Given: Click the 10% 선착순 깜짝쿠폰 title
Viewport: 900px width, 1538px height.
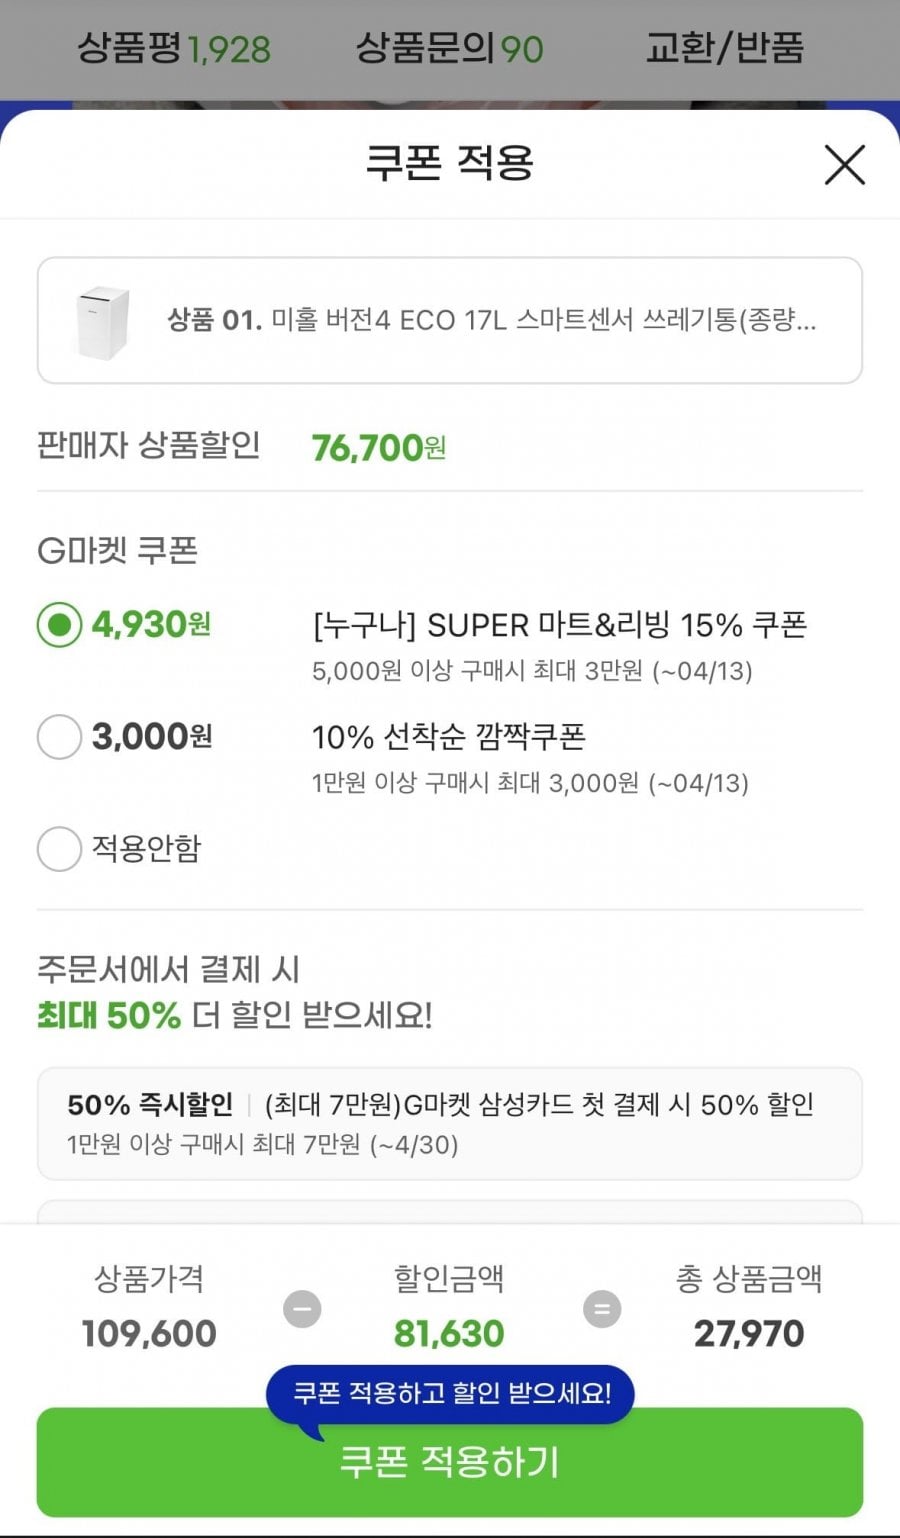Looking at the screenshot, I should (x=448, y=737).
